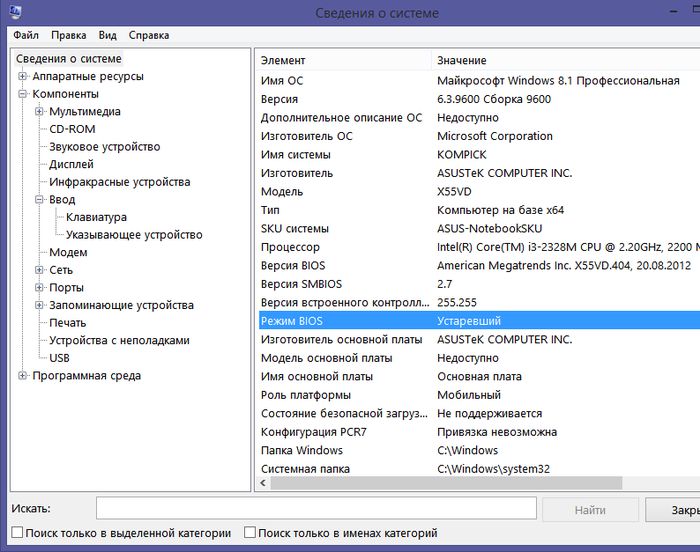
Task: Click the Значение column header
Action: (462, 61)
